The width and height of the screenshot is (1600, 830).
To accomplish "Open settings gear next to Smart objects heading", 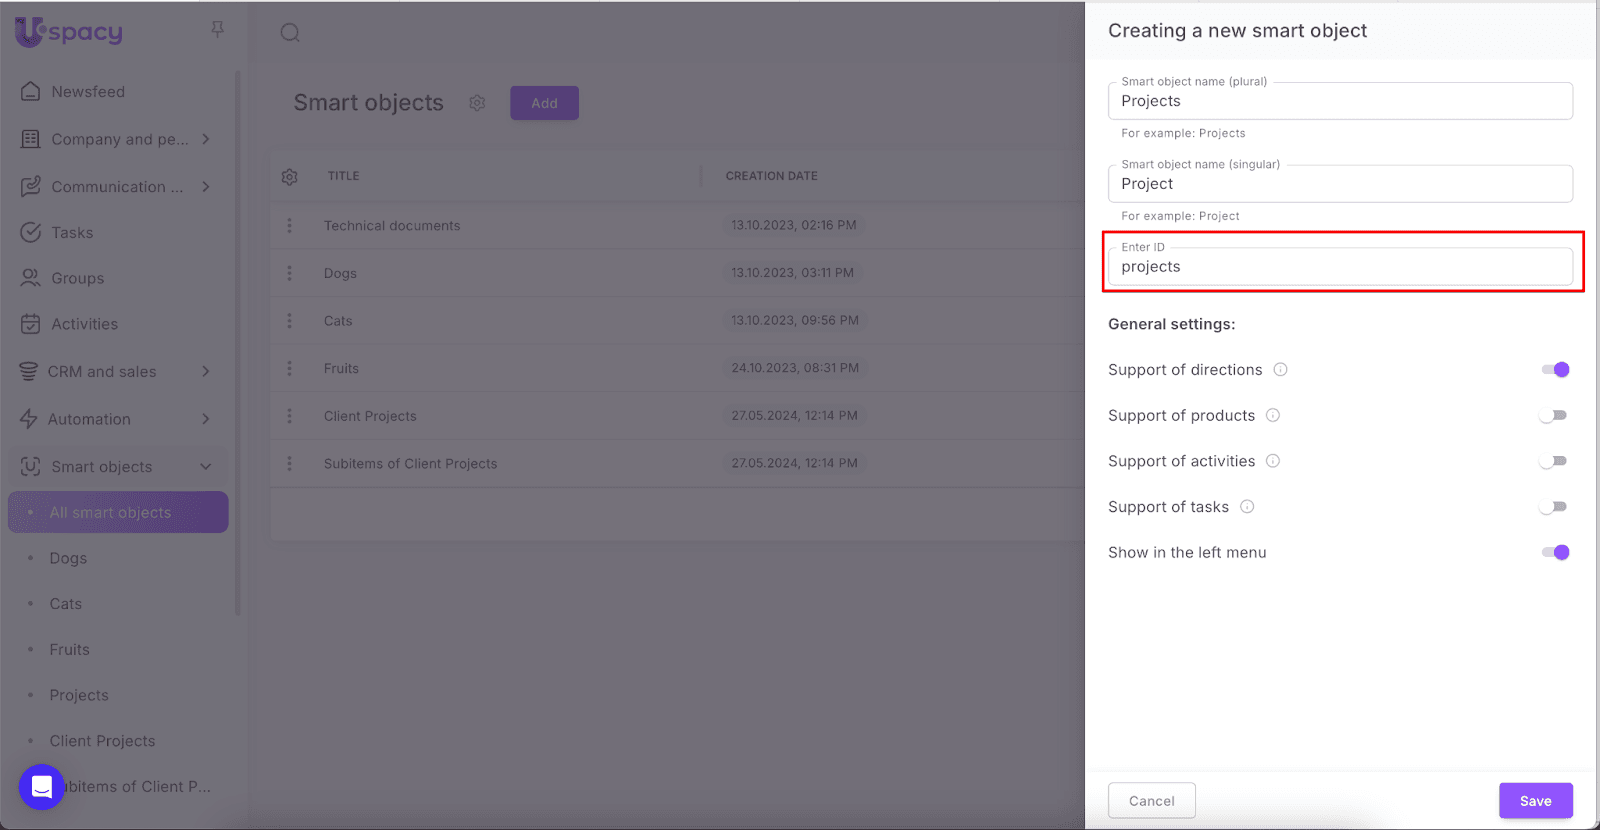I will tap(477, 103).
